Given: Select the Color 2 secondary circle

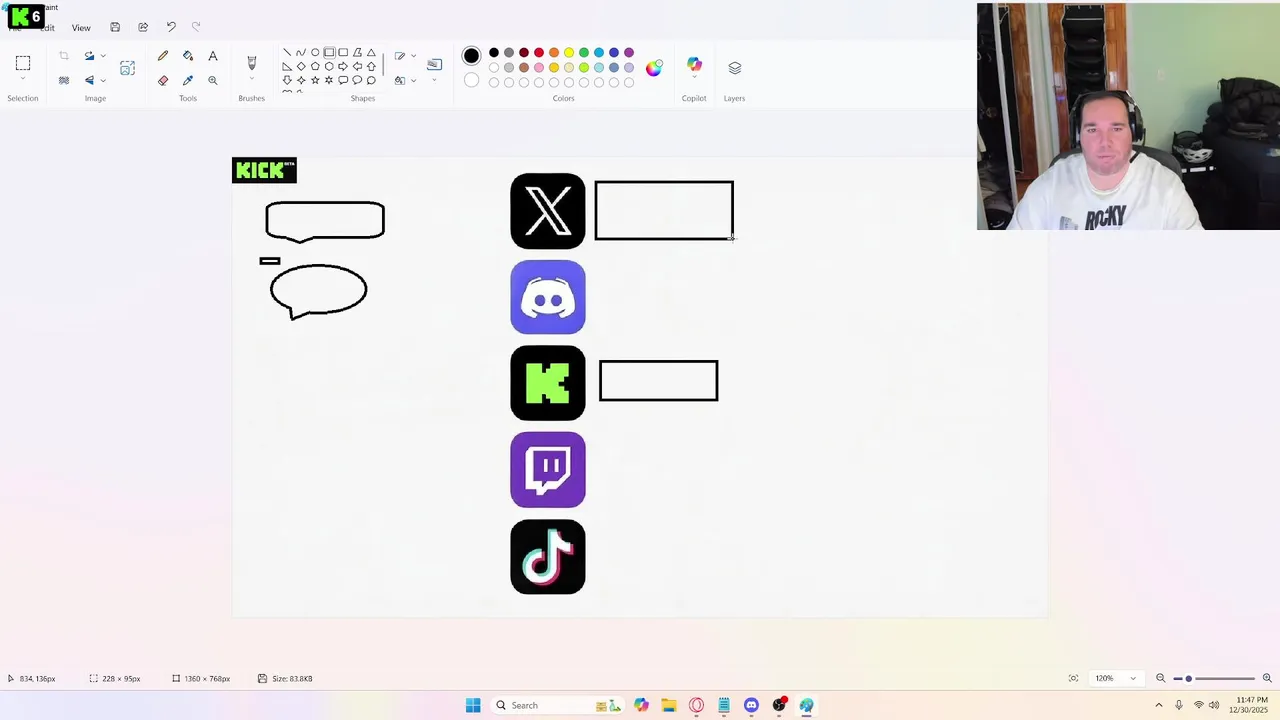Looking at the screenshot, I should coord(471,80).
